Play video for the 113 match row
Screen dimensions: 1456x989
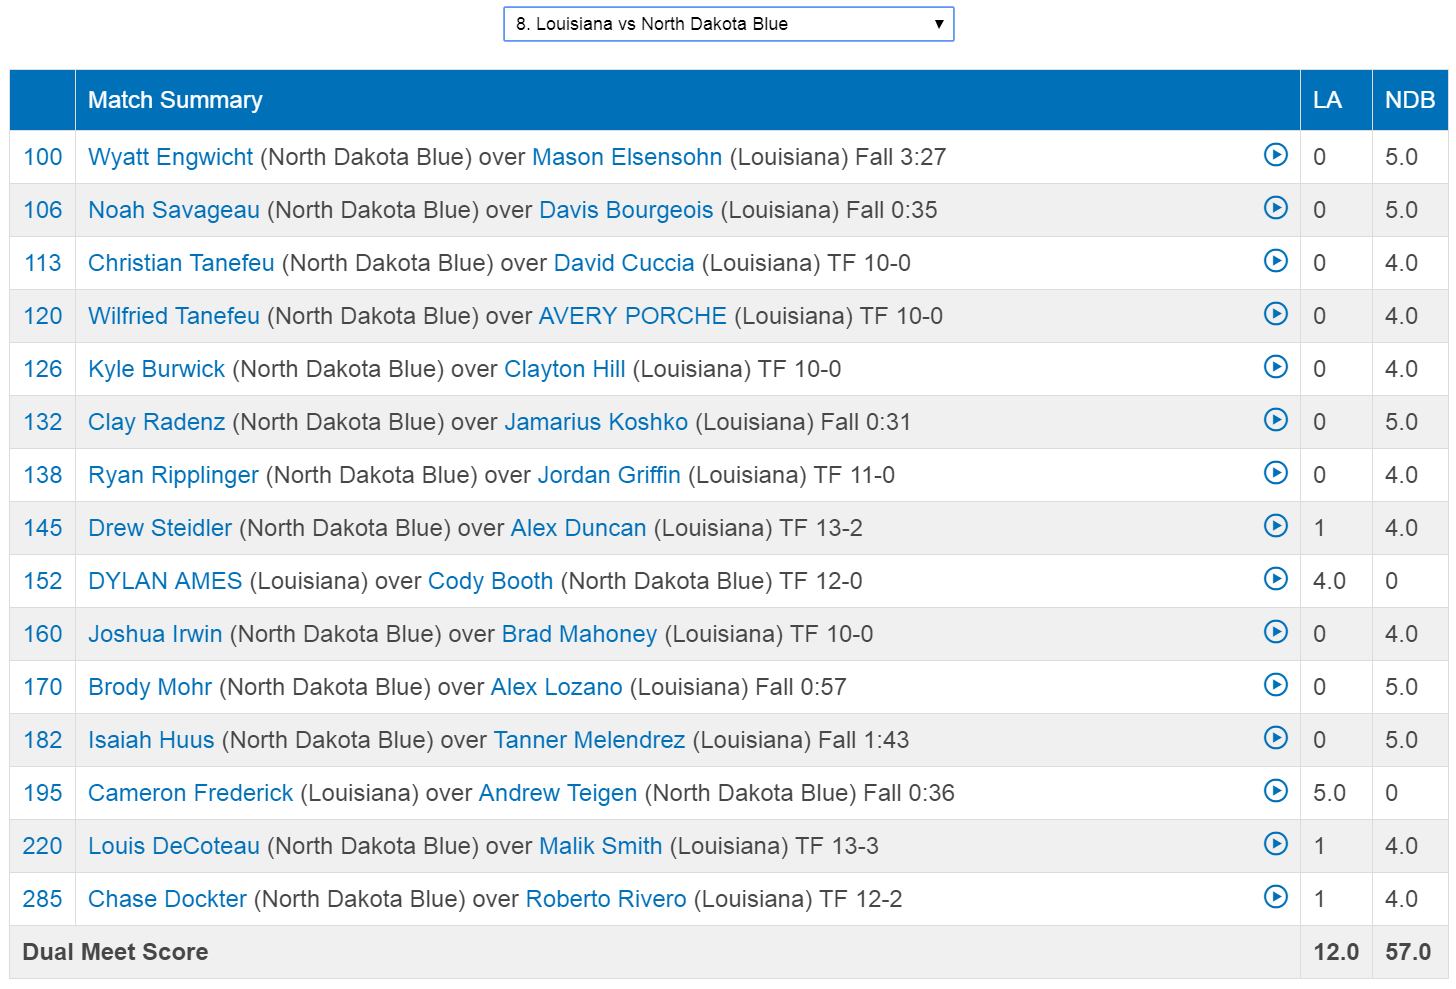pyautogui.click(x=1276, y=261)
